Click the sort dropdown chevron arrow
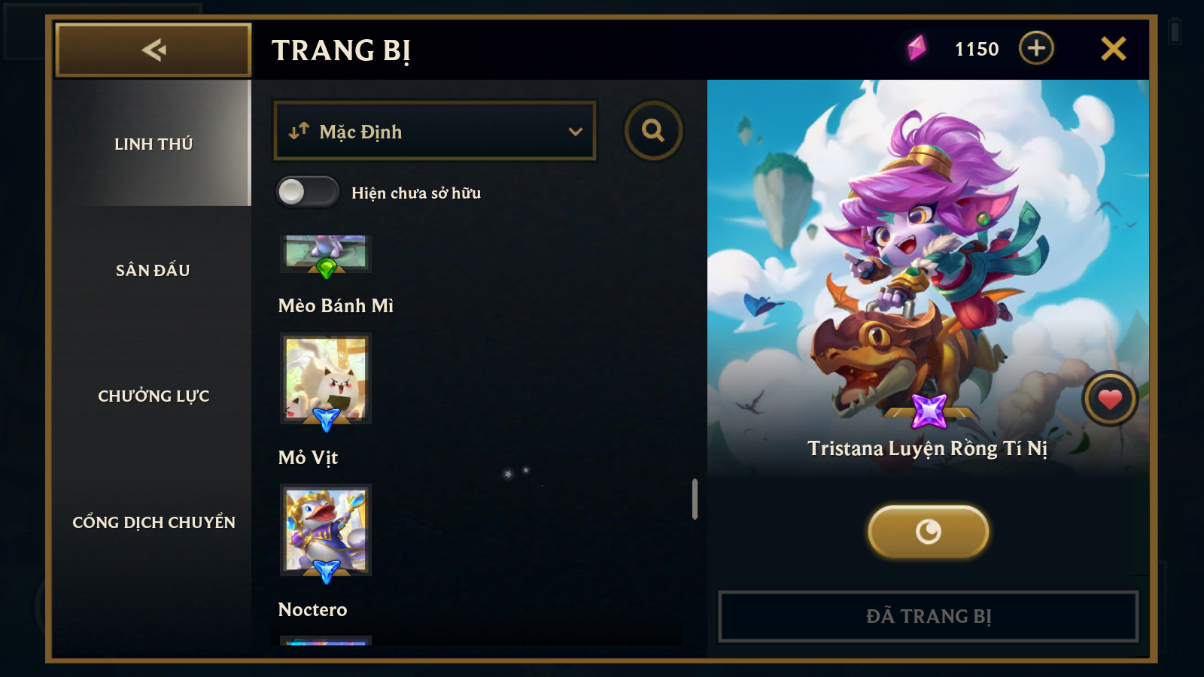1204x677 pixels. coord(575,132)
